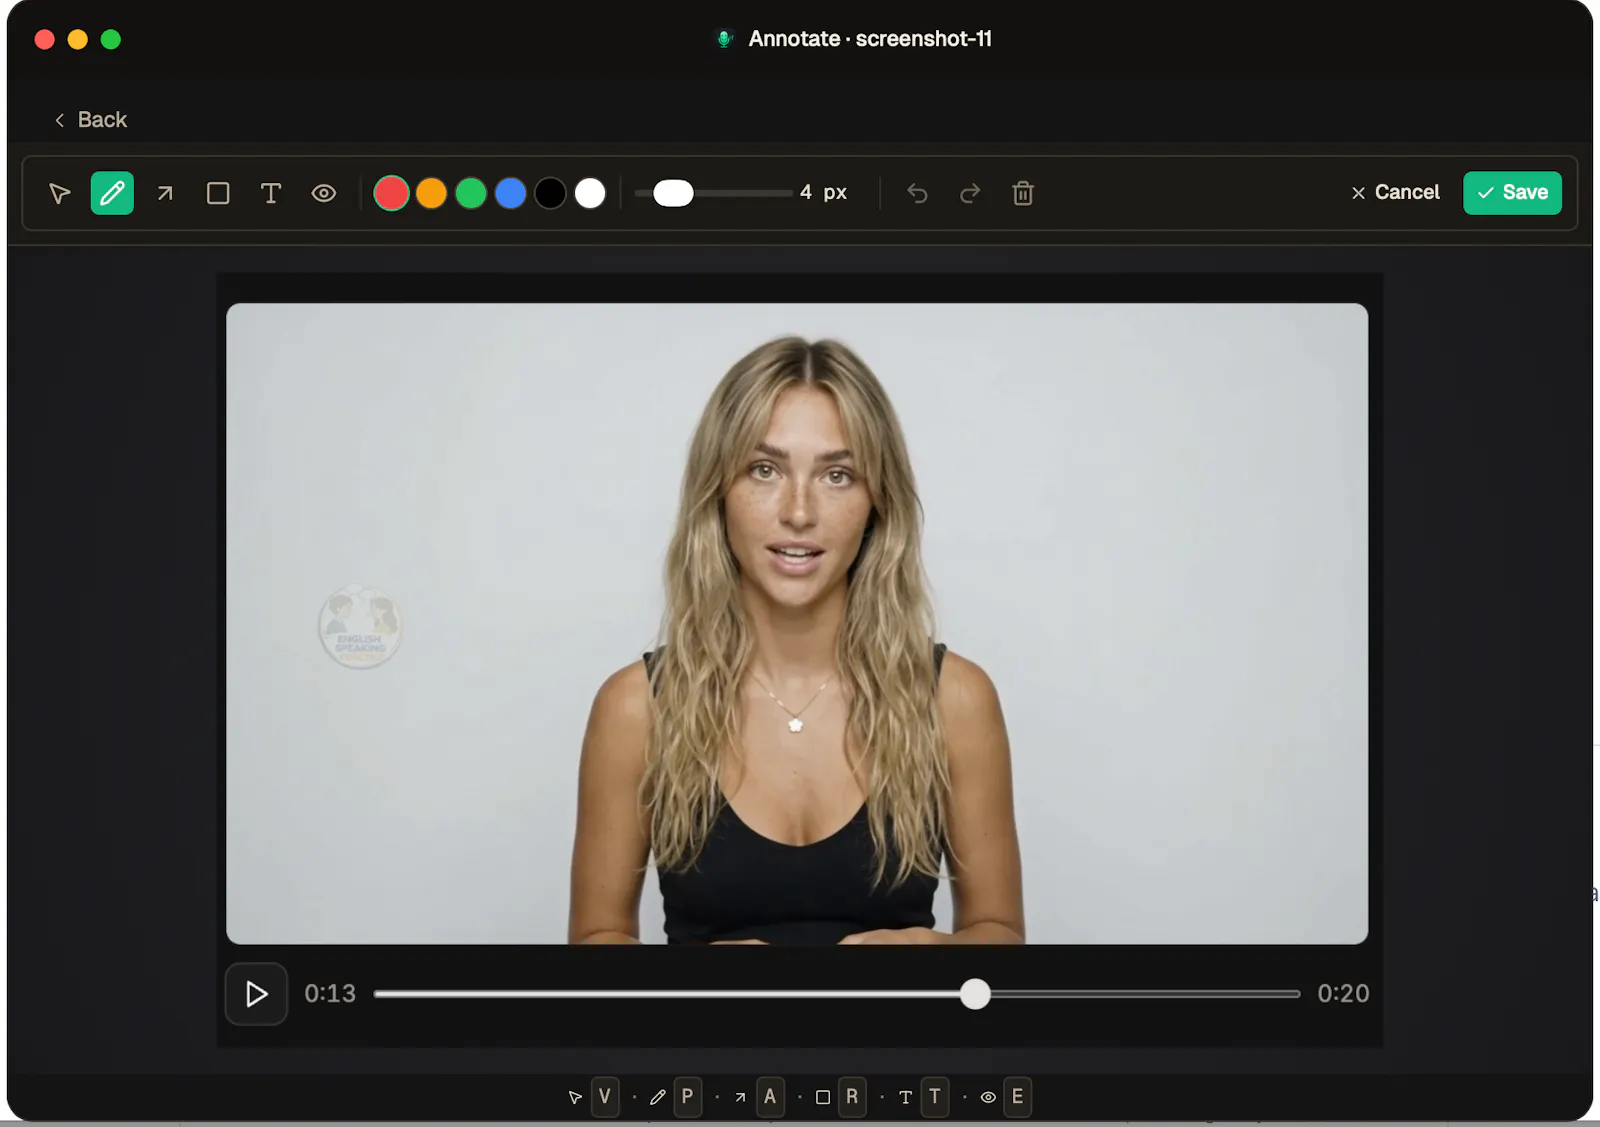Close the window with red button
The width and height of the screenshot is (1600, 1127).
[44, 39]
